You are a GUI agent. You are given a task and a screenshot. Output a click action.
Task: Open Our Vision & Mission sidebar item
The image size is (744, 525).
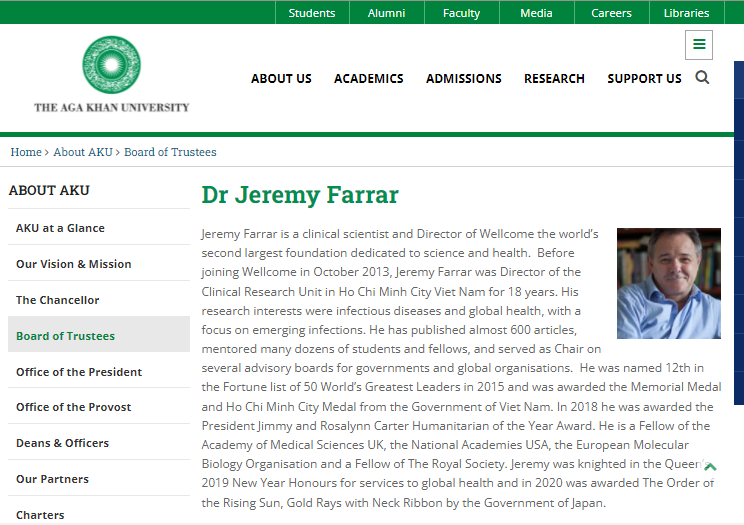click(99, 264)
